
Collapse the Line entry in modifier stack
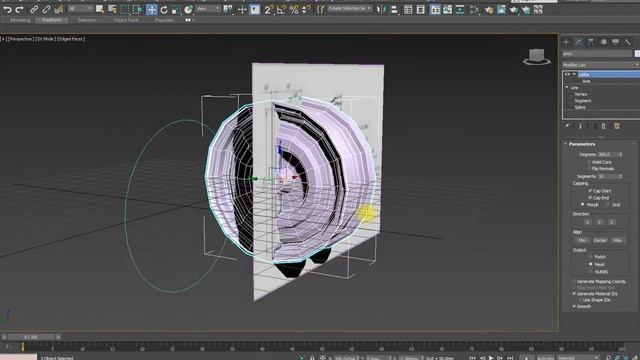click(x=567, y=87)
